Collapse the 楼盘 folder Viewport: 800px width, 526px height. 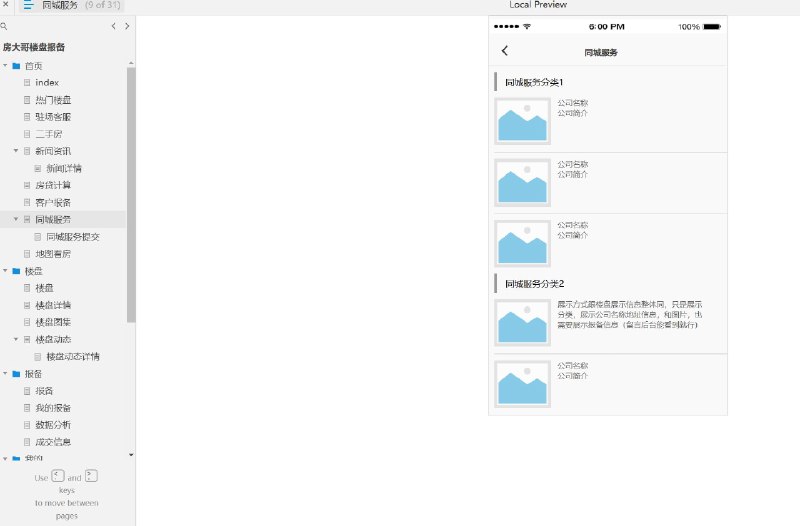point(5,271)
